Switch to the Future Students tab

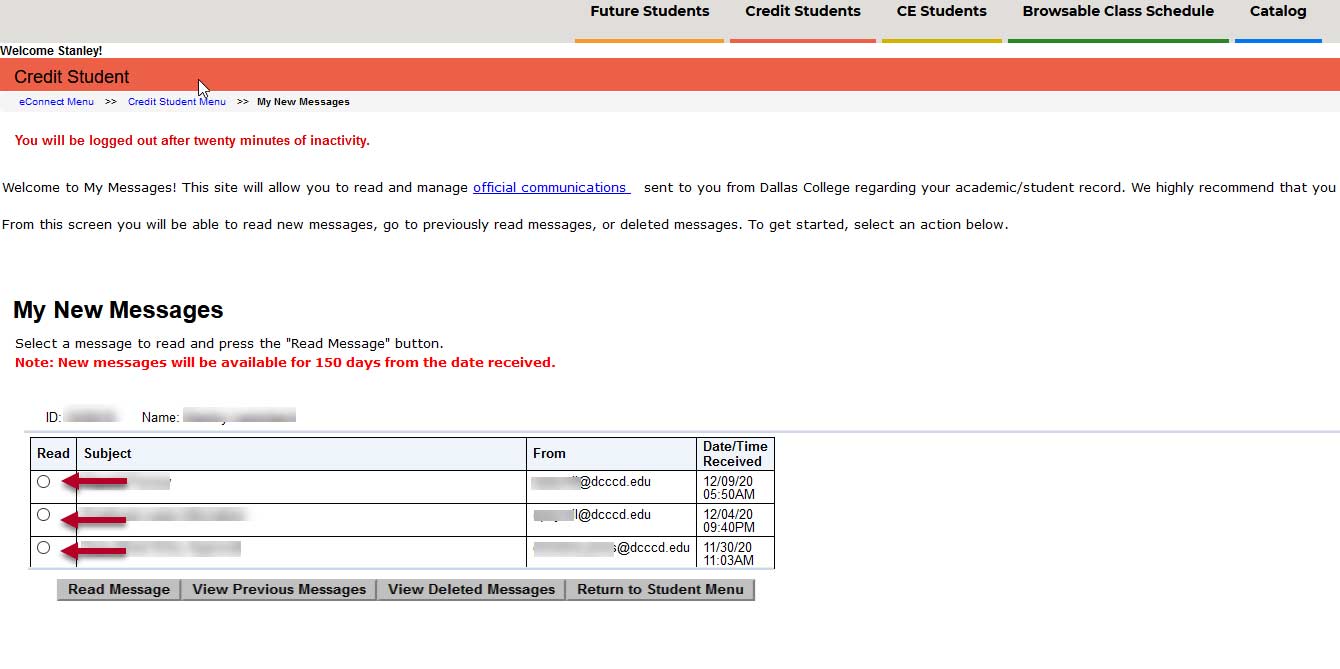point(649,11)
